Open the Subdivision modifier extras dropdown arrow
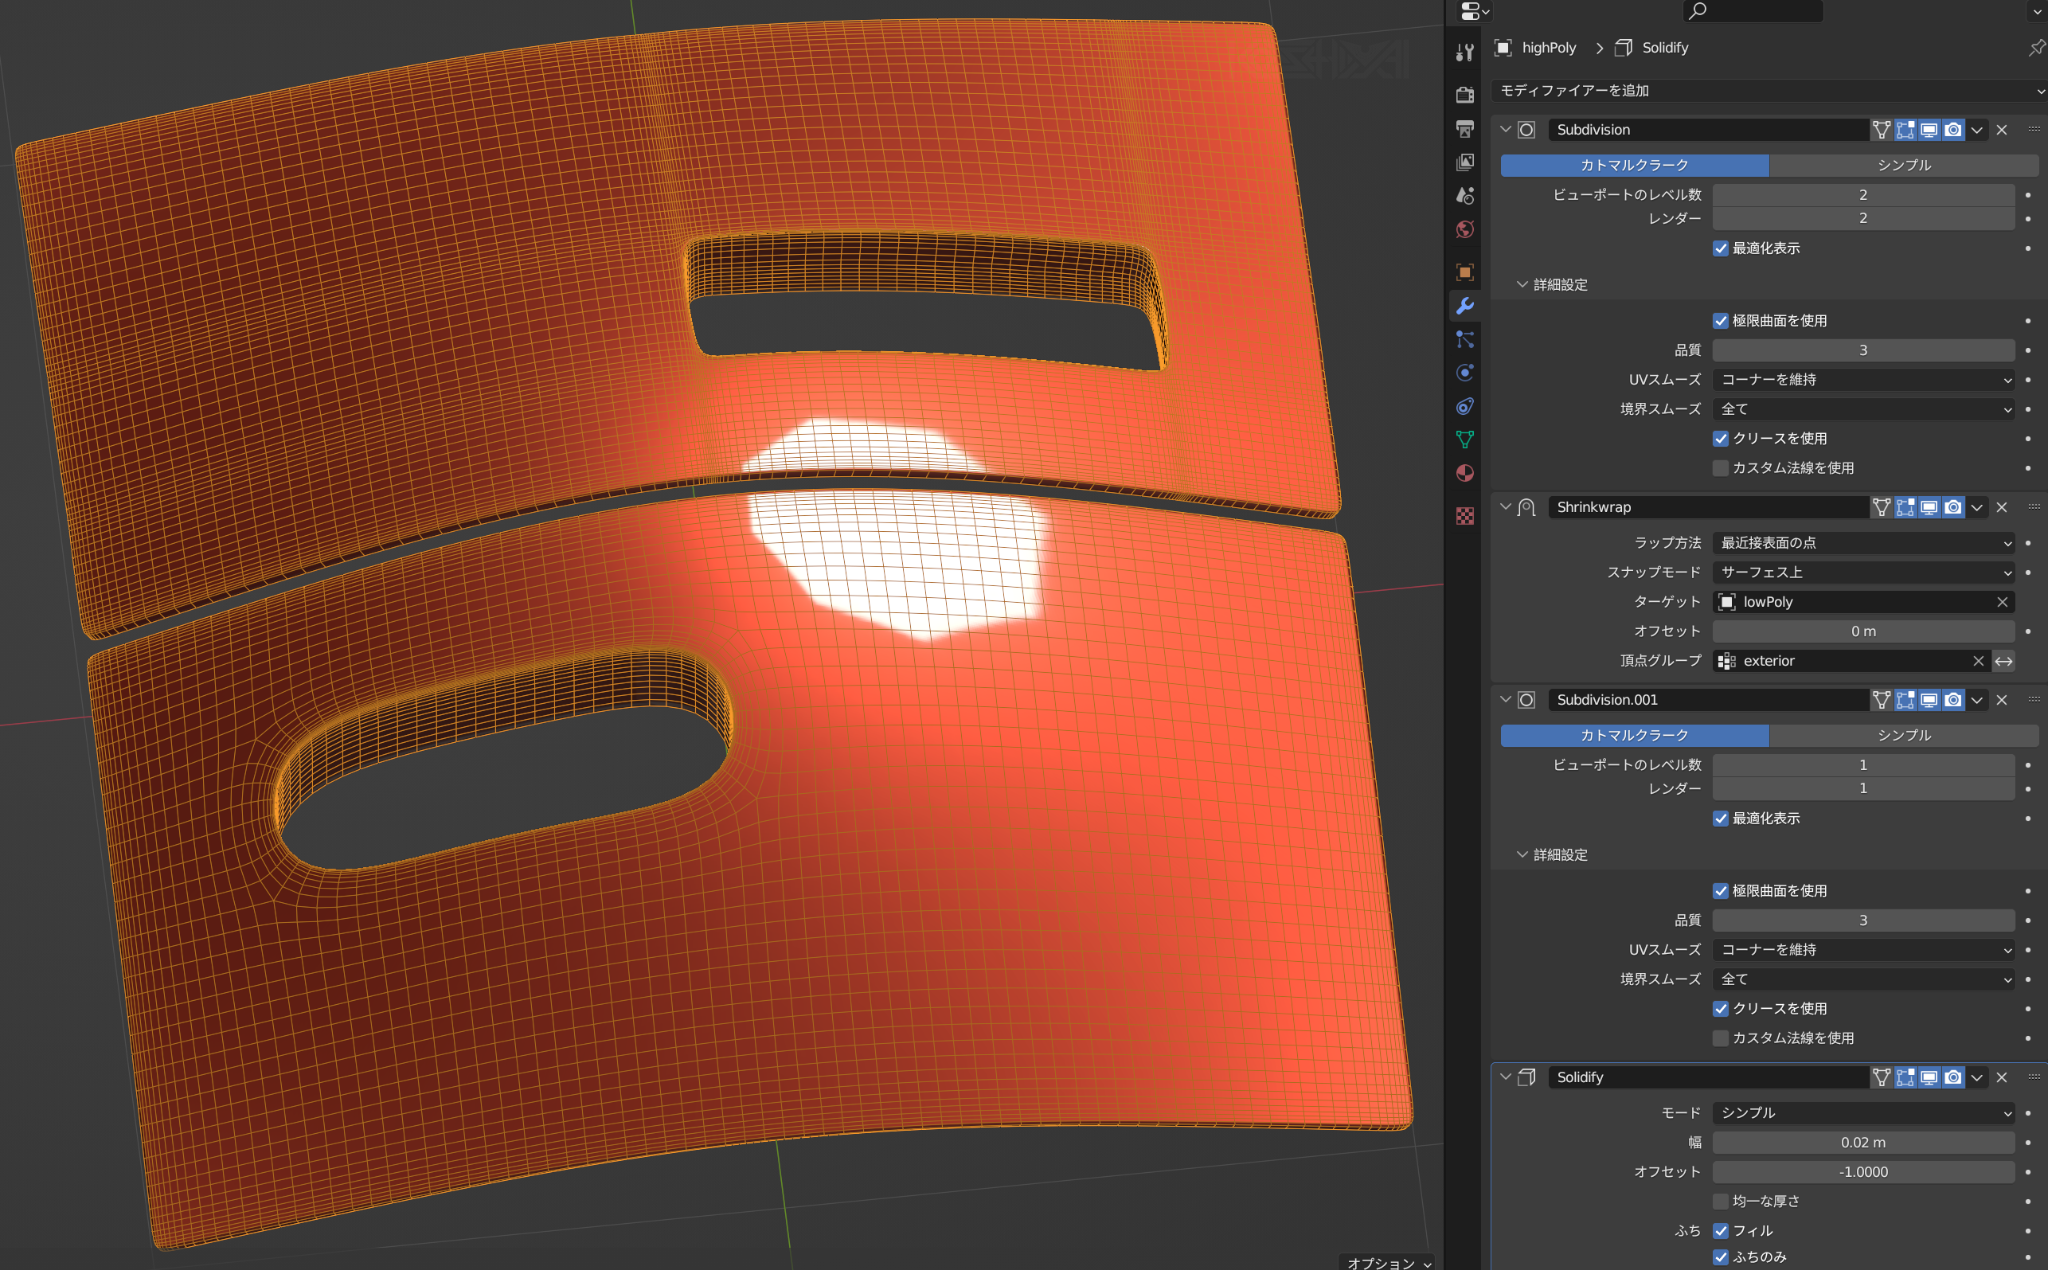This screenshot has width=2048, height=1270. click(1977, 130)
